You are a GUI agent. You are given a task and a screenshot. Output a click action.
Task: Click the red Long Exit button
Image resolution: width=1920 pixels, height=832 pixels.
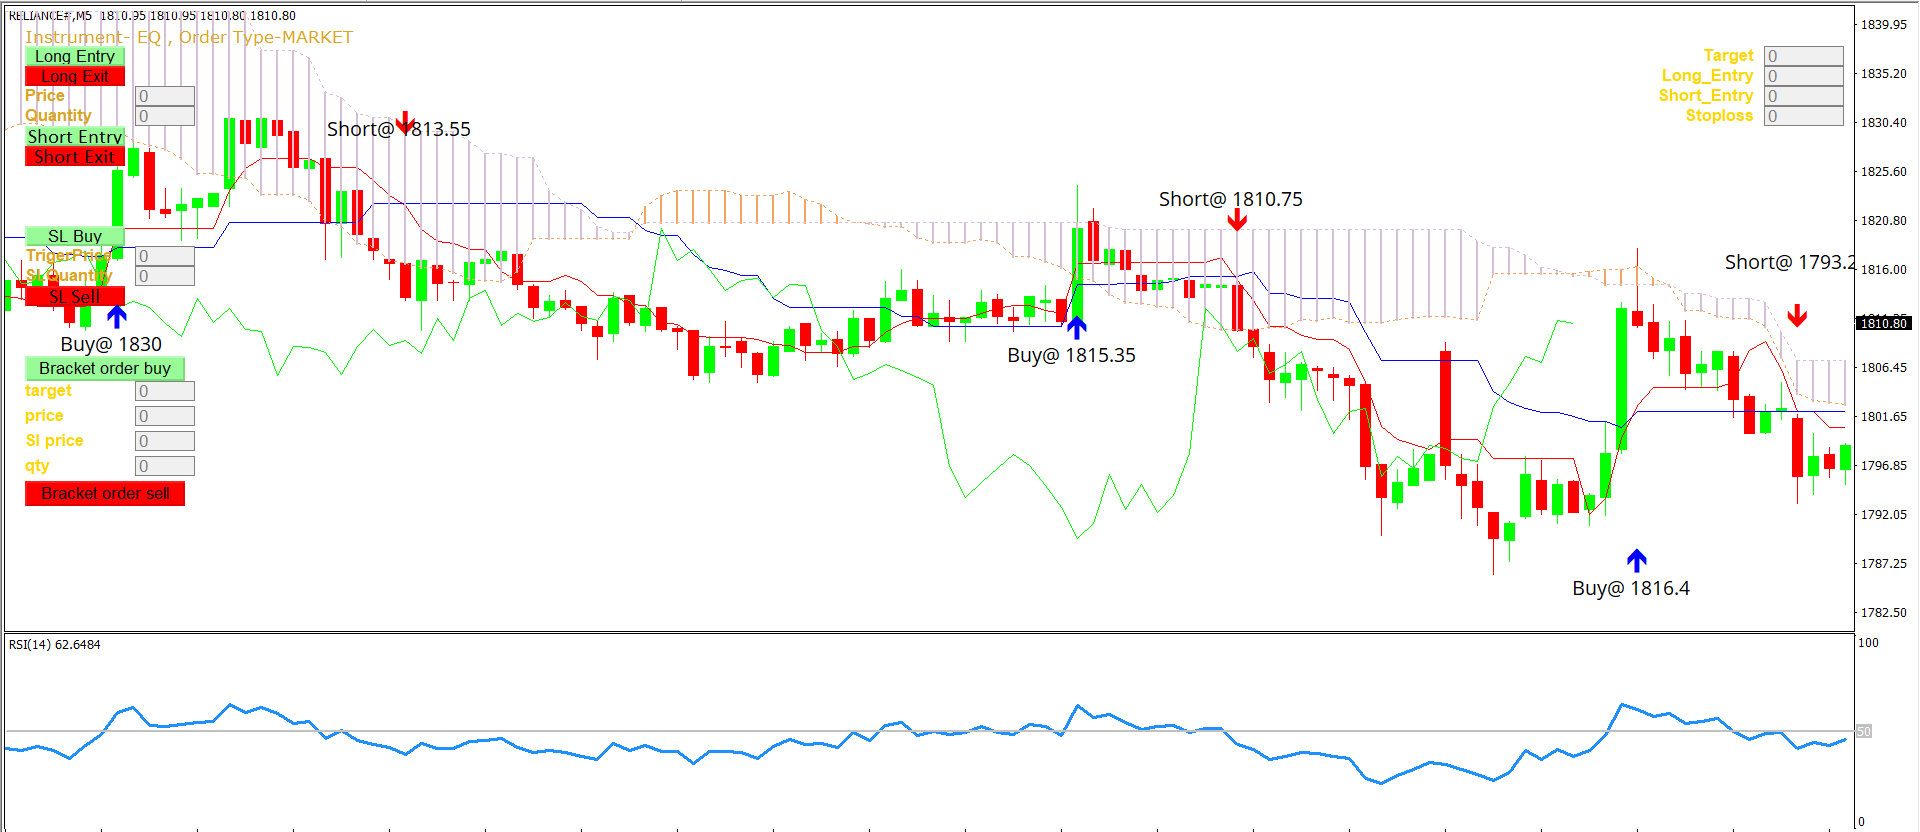pos(75,76)
